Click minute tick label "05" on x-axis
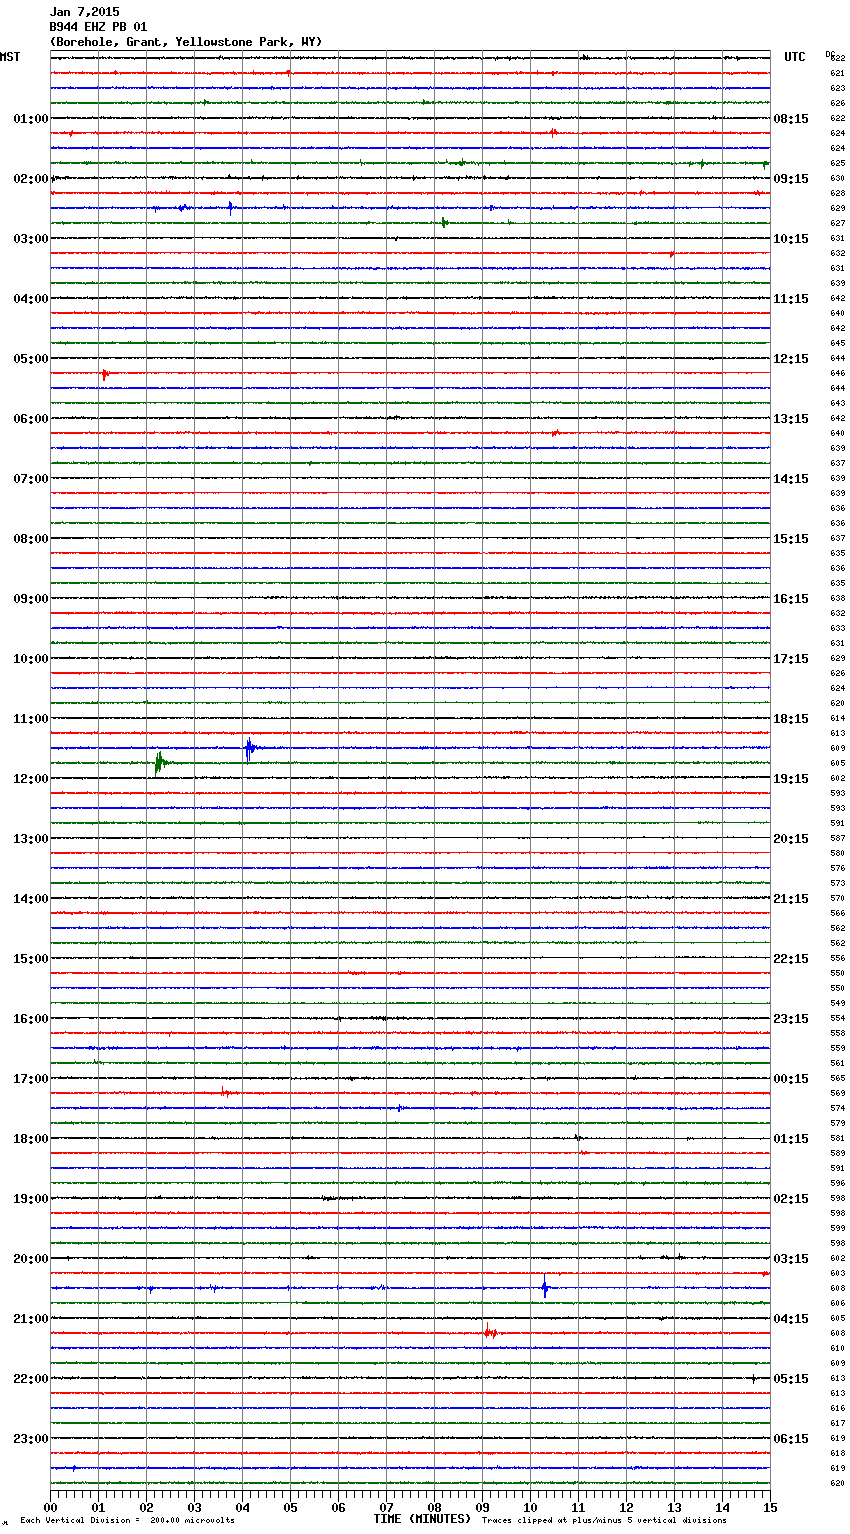Image resolution: width=850 pixels, height=1534 pixels. point(290,1507)
